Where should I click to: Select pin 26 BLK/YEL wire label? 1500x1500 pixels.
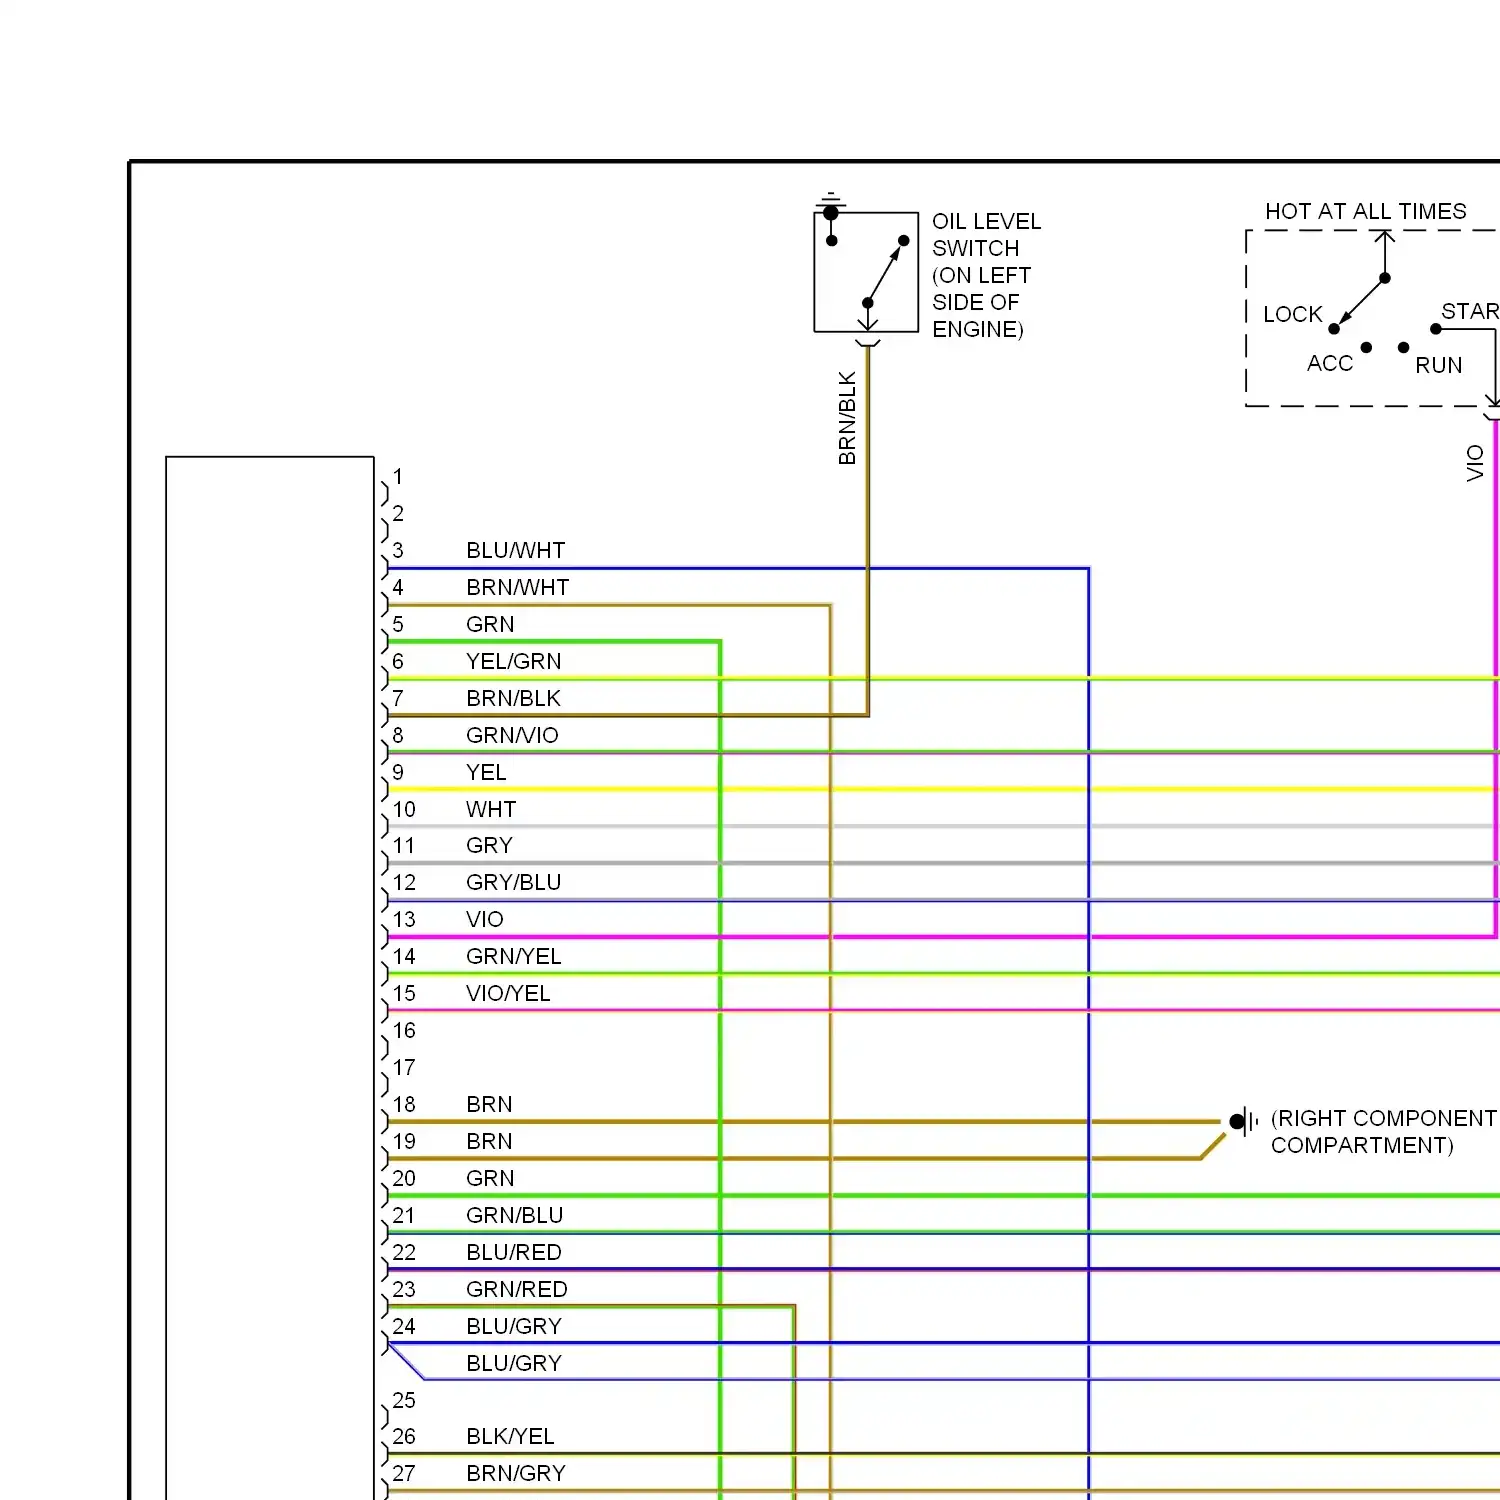[x=510, y=1436]
